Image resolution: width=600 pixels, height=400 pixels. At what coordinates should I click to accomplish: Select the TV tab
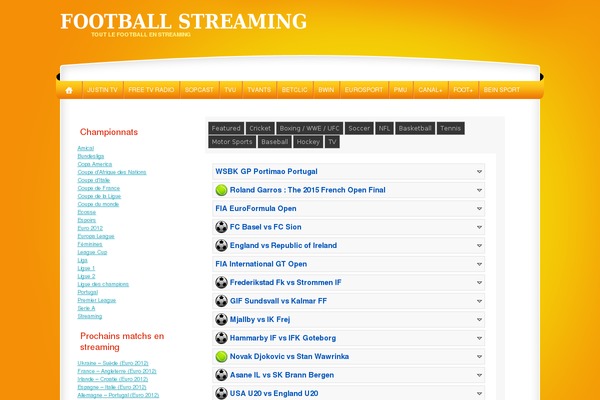332,142
